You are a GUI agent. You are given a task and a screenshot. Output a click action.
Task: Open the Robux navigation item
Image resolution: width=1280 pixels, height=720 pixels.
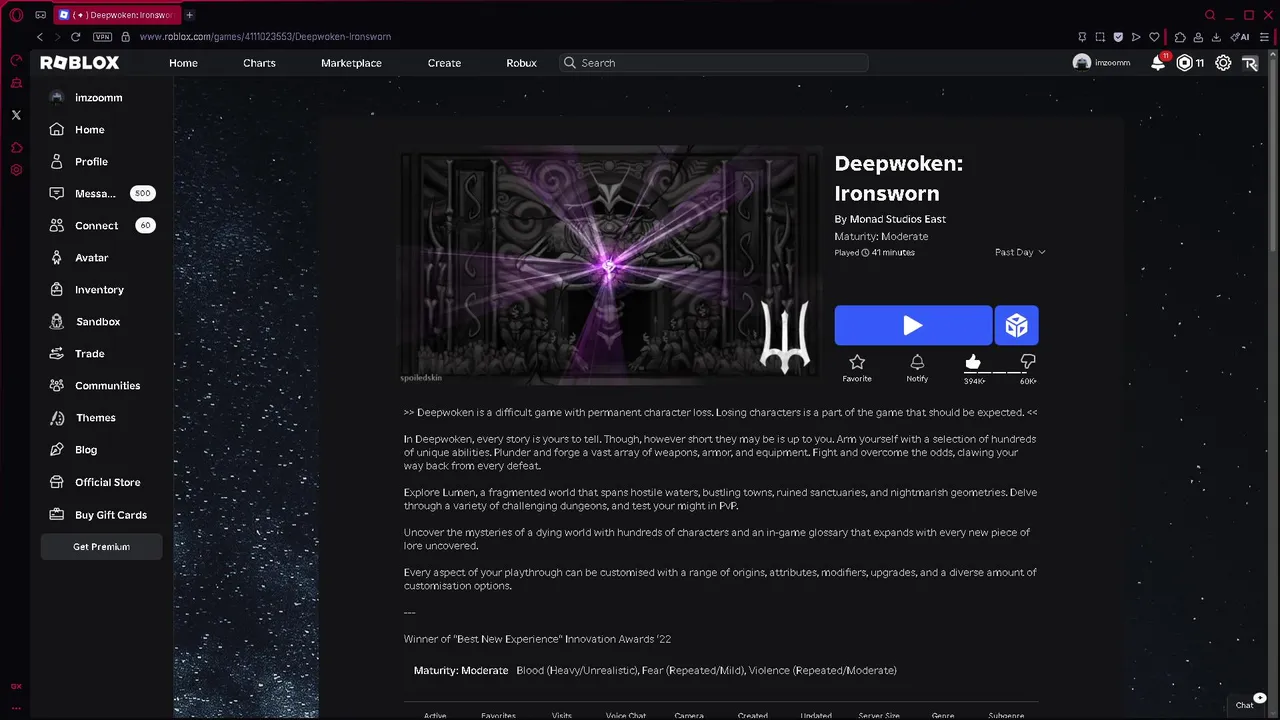coord(521,63)
